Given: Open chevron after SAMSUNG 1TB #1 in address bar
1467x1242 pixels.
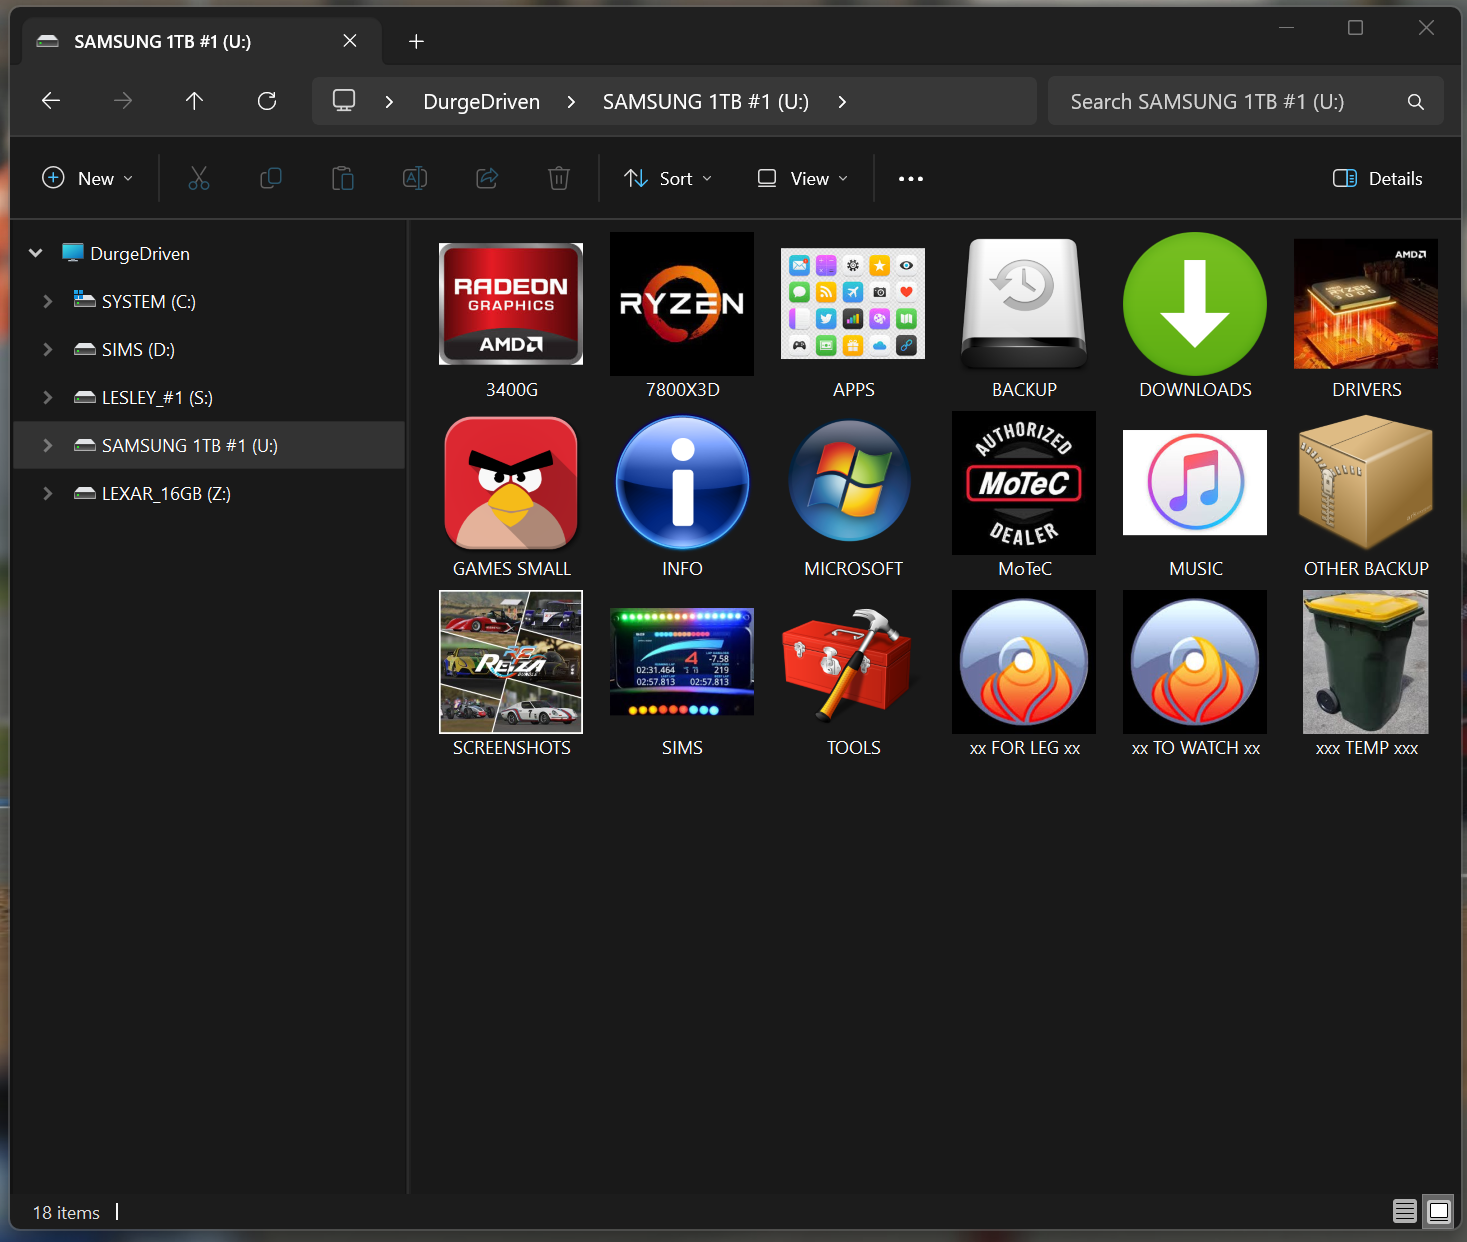Looking at the screenshot, I should [842, 102].
